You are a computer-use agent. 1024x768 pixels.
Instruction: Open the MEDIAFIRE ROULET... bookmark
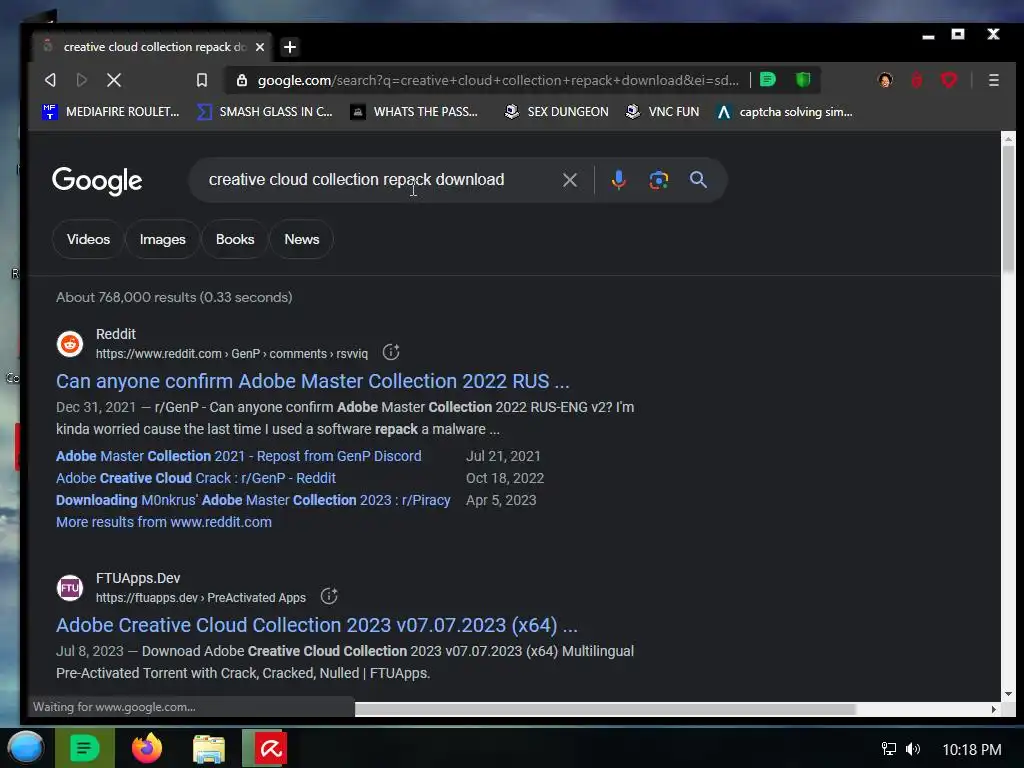110,112
